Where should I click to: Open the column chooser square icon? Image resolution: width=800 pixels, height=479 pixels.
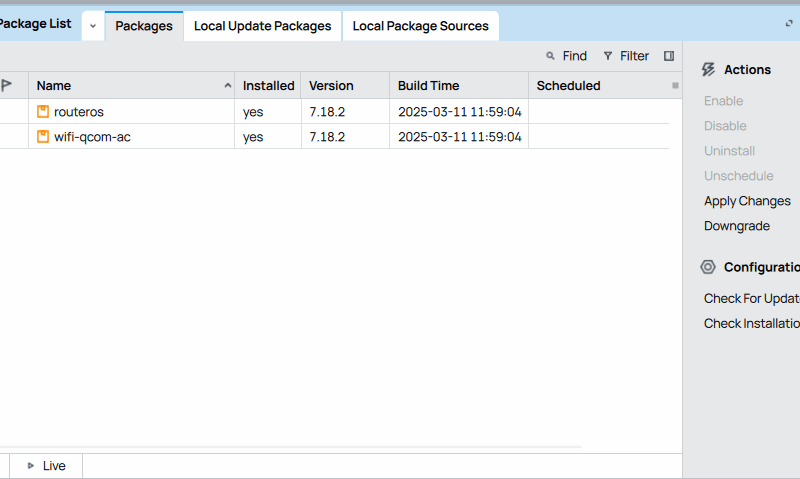[x=675, y=86]
